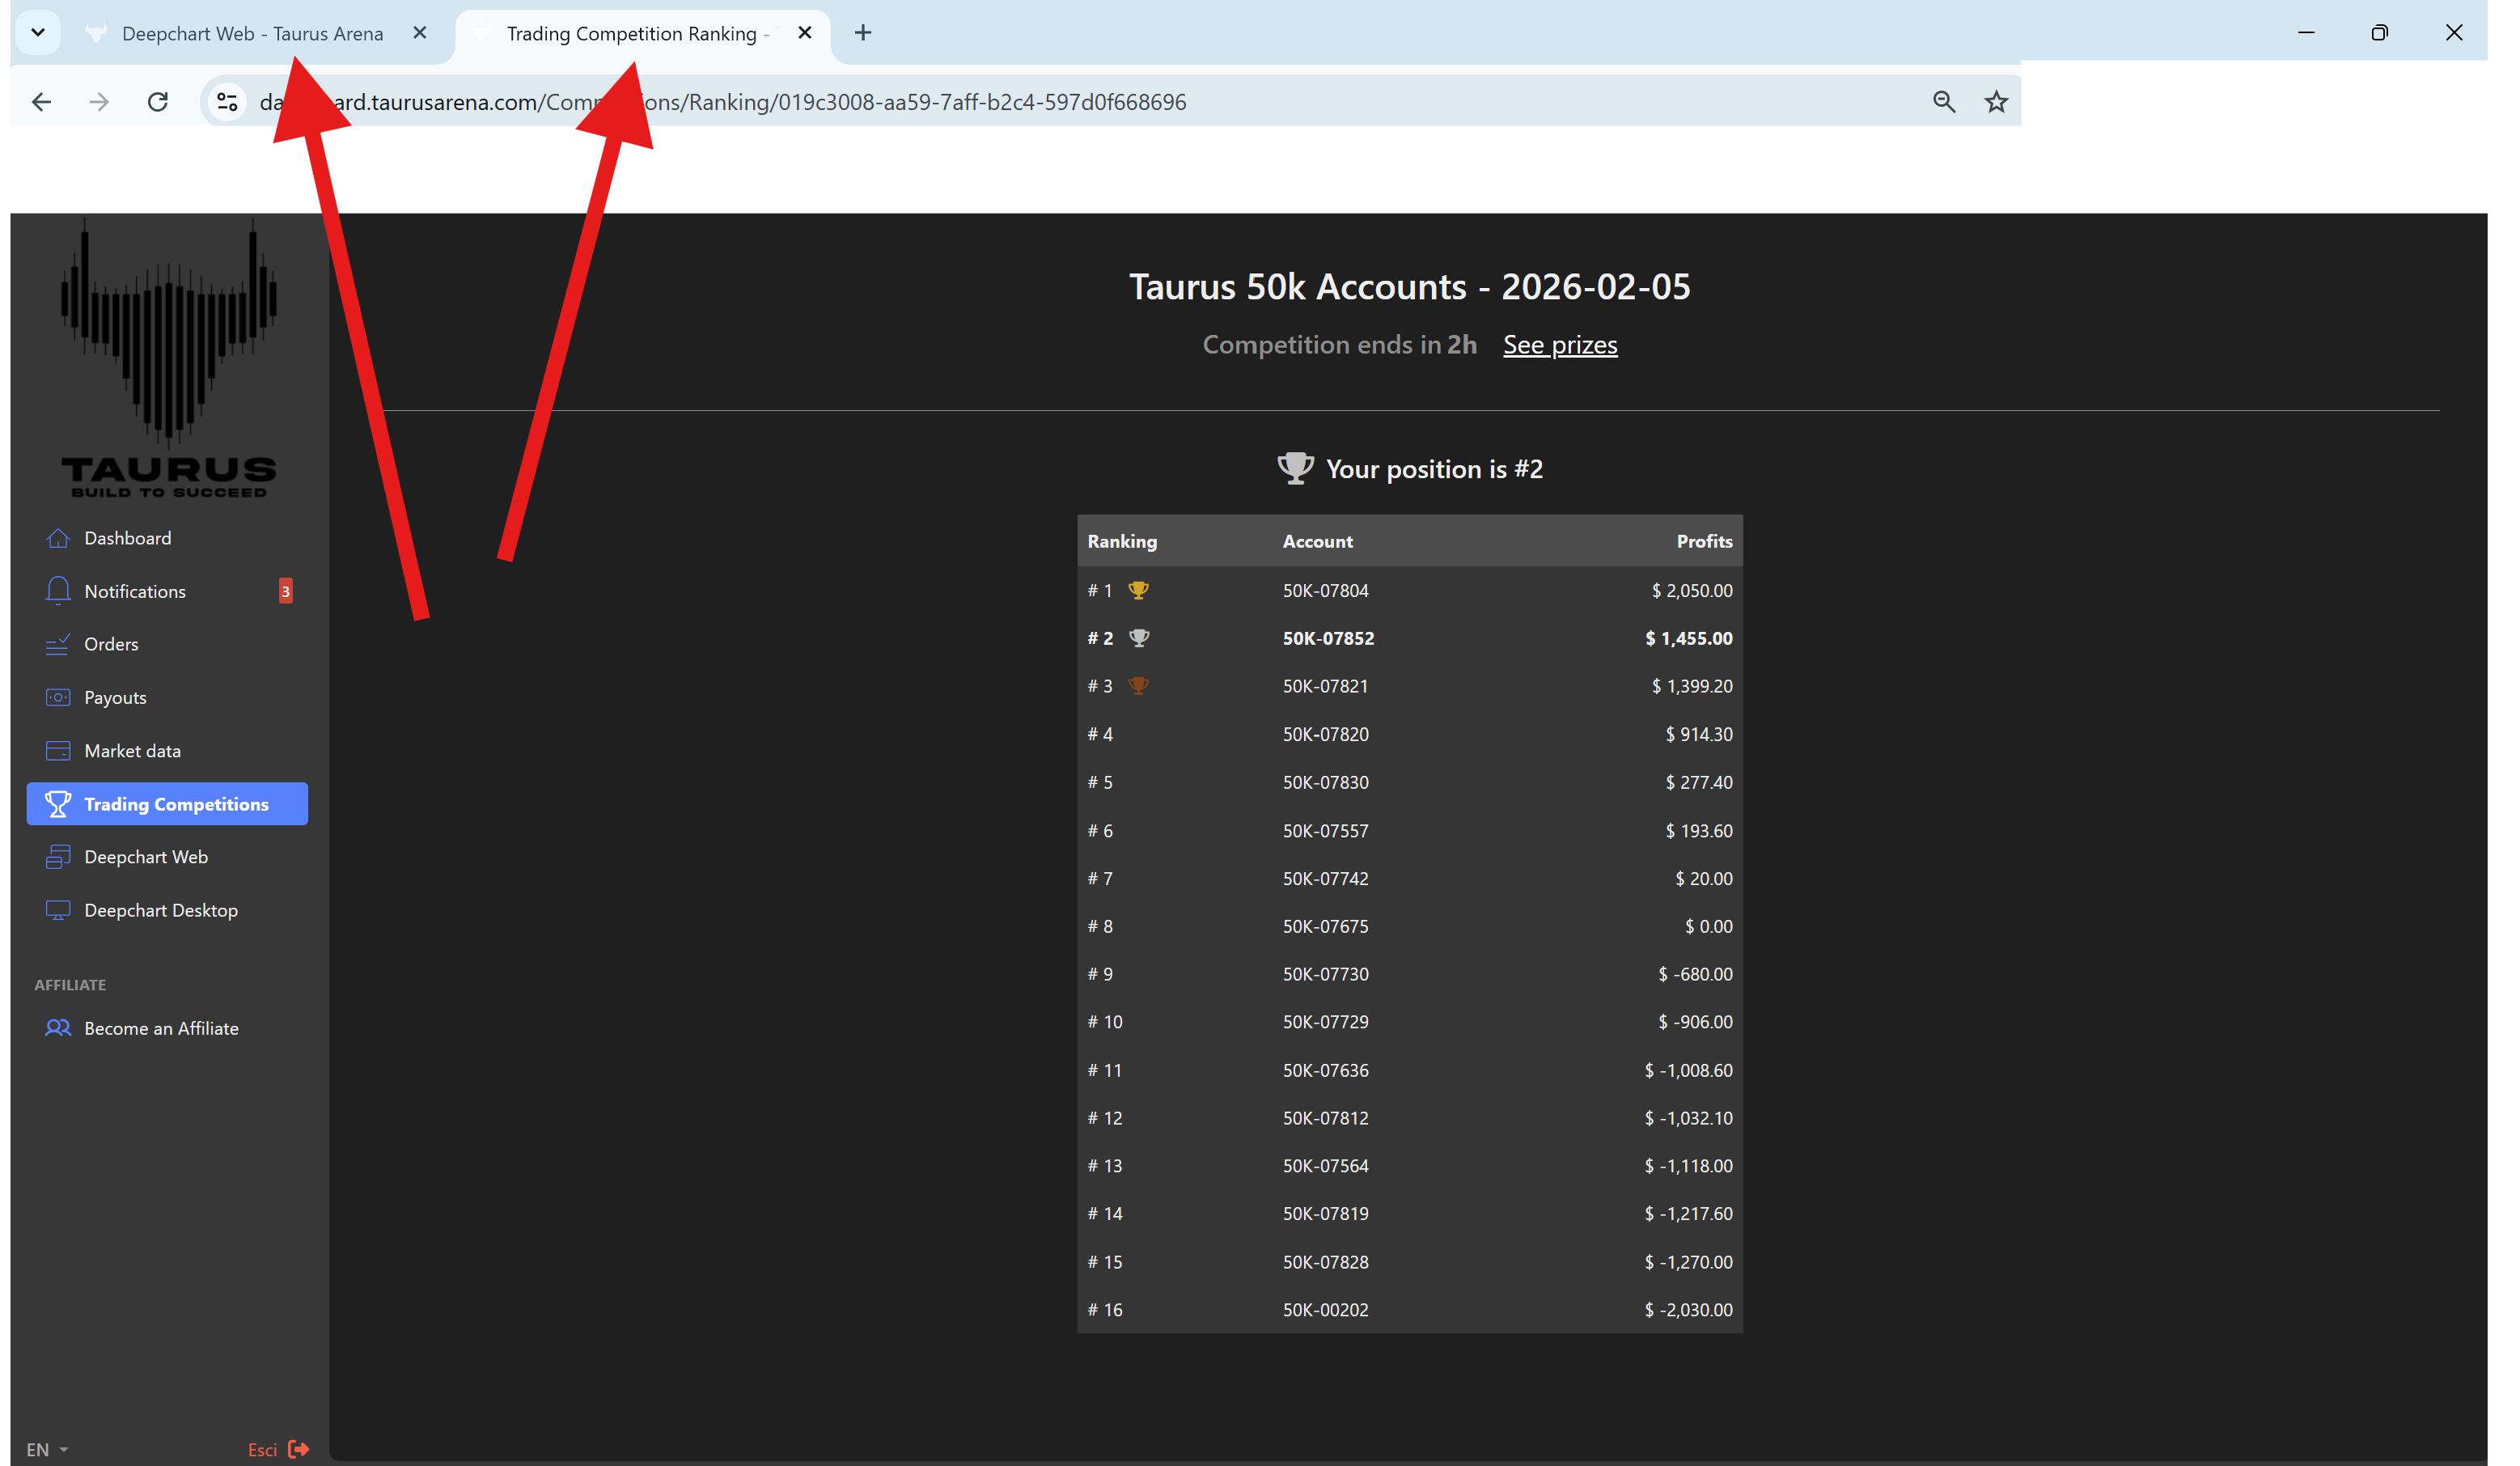Click the zoom magnifier in the address bar
Screen dimensions: 2520x1466
coord(1943,102)
